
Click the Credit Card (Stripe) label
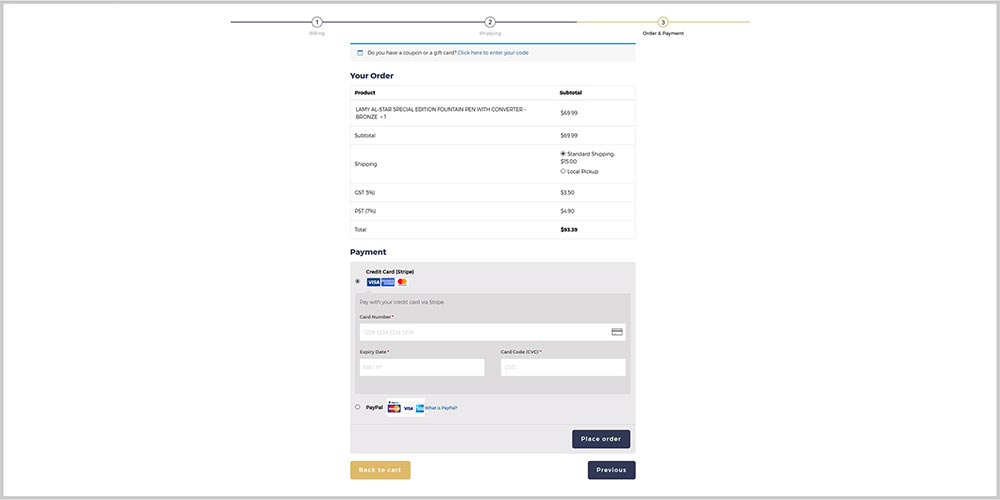(390, 272)
